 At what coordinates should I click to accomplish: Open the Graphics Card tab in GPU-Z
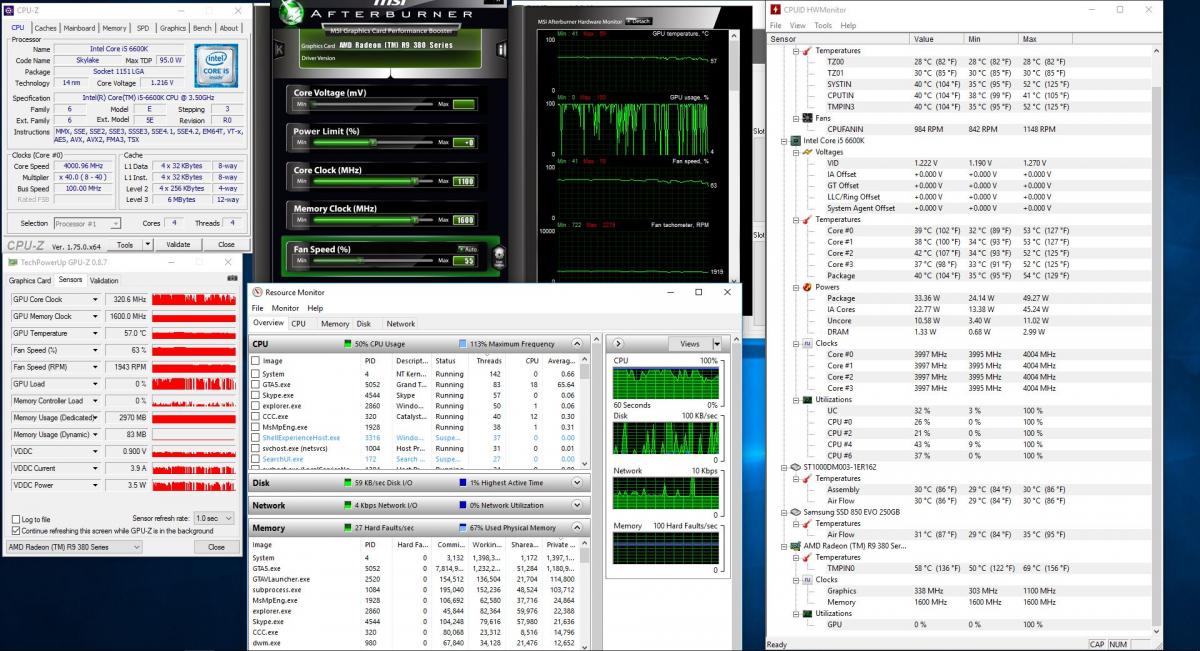(x=30, y=280)
